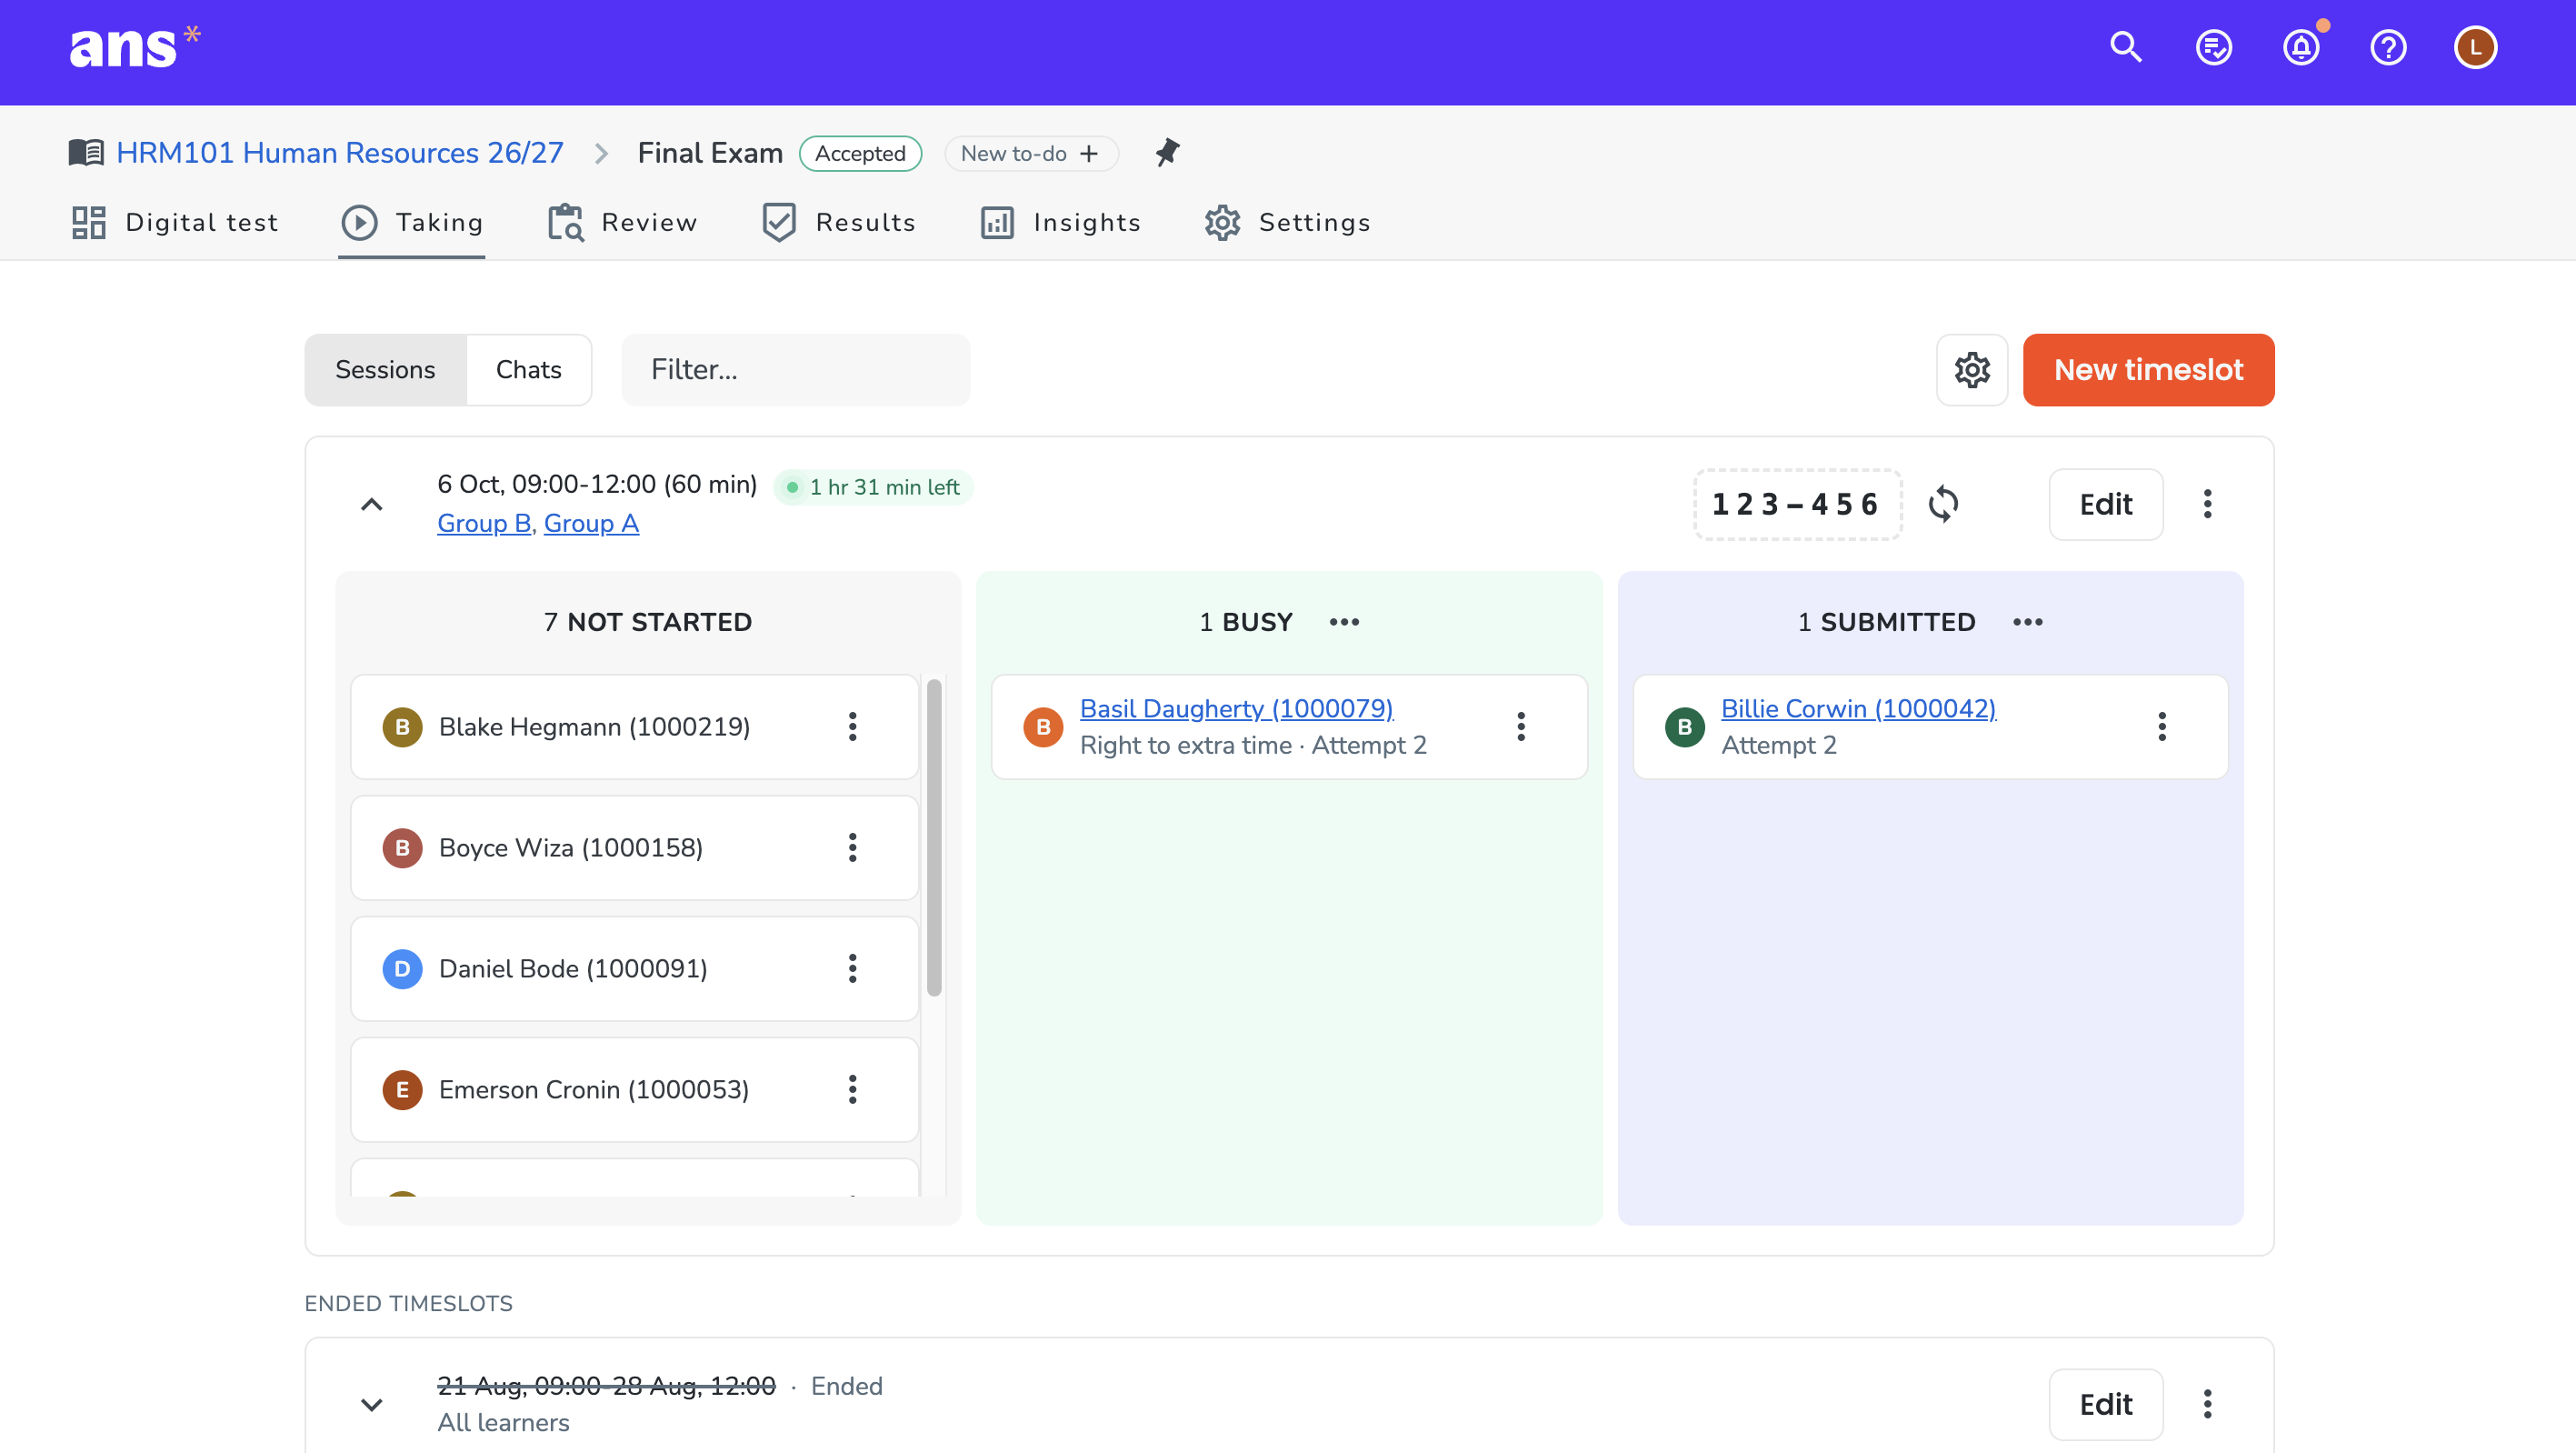Collapse the 6 Oct timeslot
The height and width of the screenshot is (1453, 2576).
pos(371,504)
